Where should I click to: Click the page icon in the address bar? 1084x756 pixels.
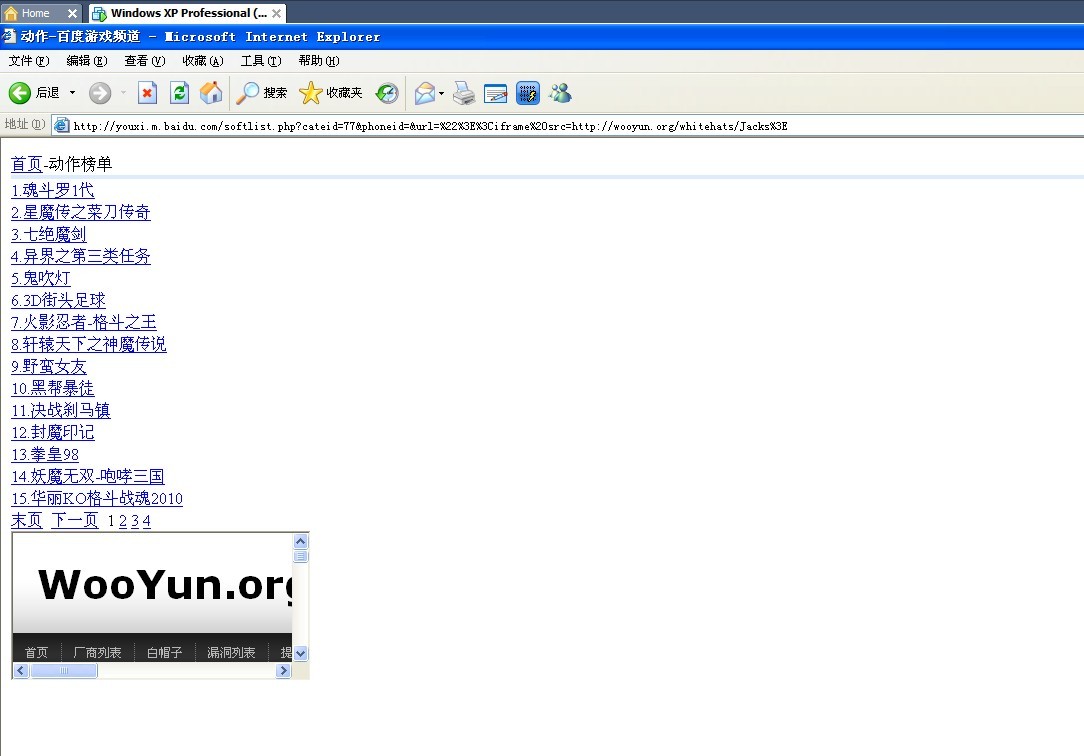pyautogui.click(x=62, y=125)
